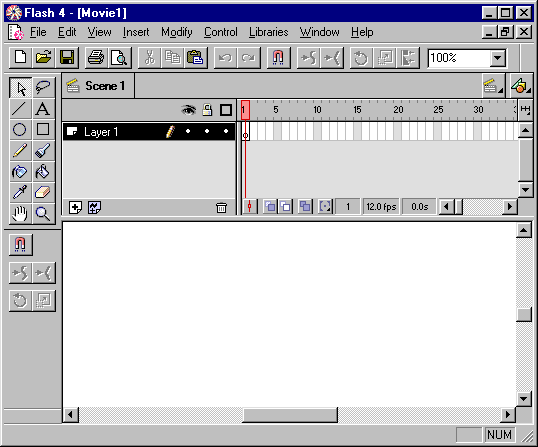
Task: Open the 100% zoom dropdown arrow
Action: (498, 58)
